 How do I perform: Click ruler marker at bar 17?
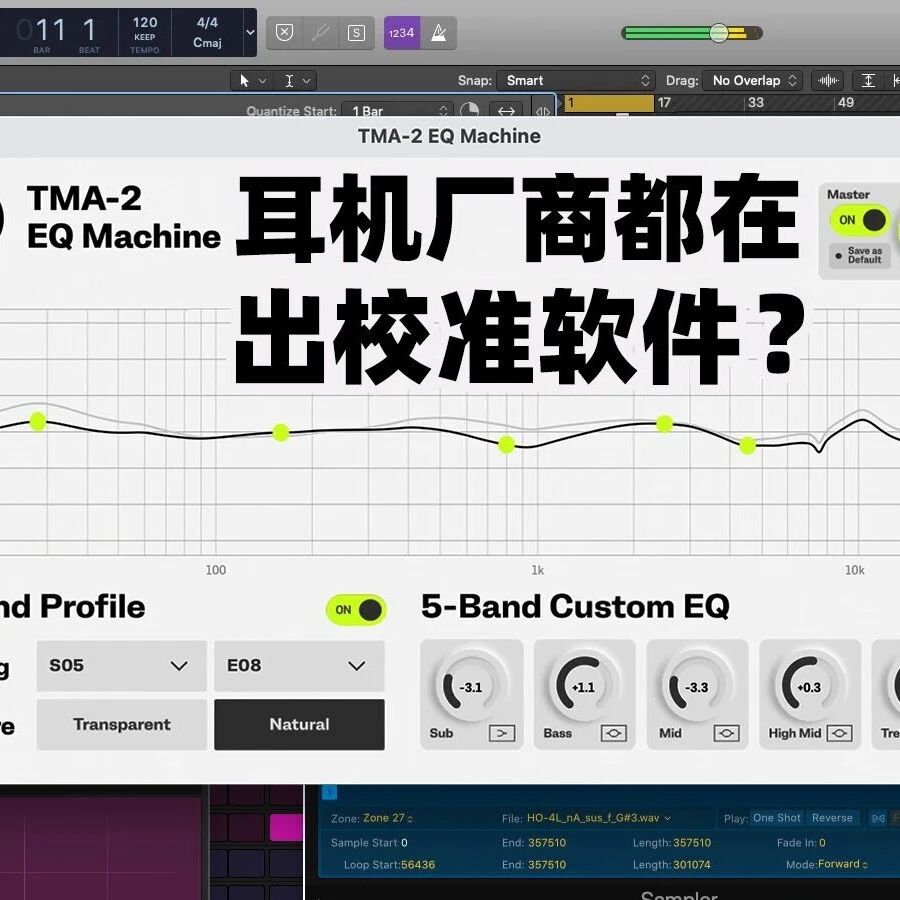point(664,103)
